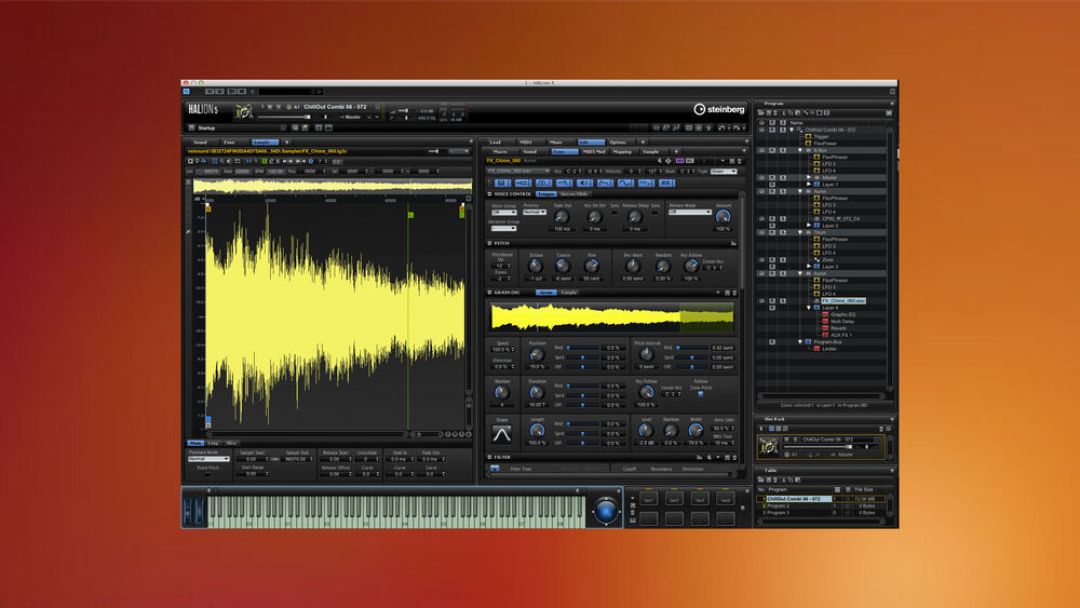
Task: Click the program level slider under ChillOut Combi
Action: (x=284, y=117)
